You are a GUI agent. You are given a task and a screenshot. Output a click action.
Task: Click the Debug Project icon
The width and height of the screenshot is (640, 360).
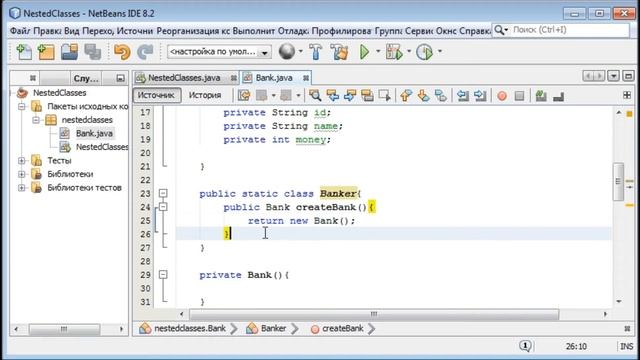(394, 52)
